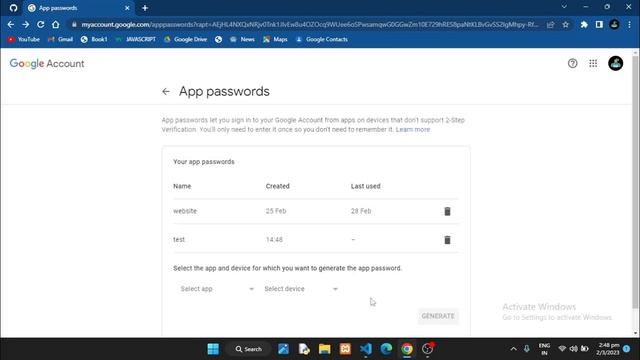Viewport: 640px width, 360px height.
Task: View site information lock icon
Action: [x=74, y=24]
